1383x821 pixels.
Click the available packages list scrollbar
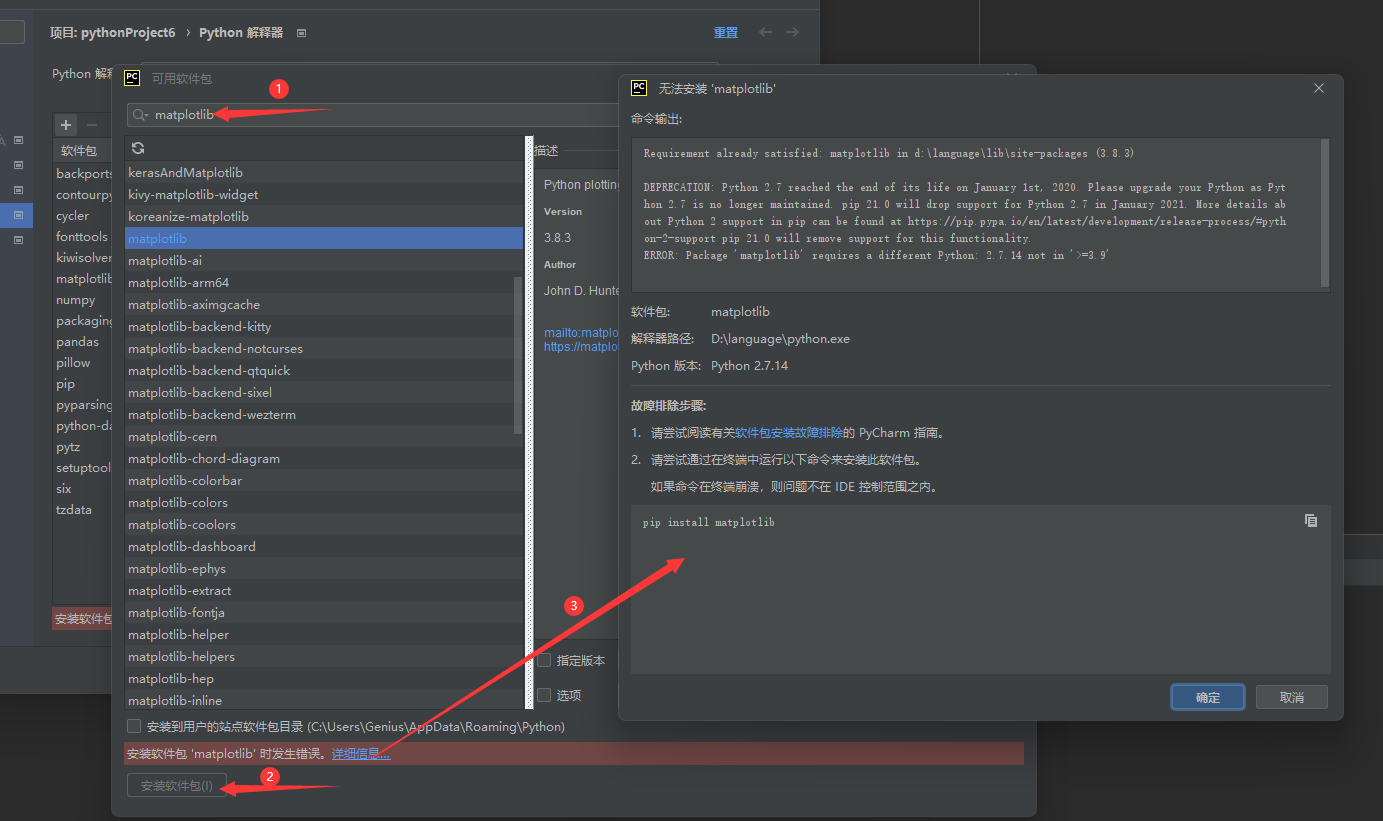(x=518, y=355)
